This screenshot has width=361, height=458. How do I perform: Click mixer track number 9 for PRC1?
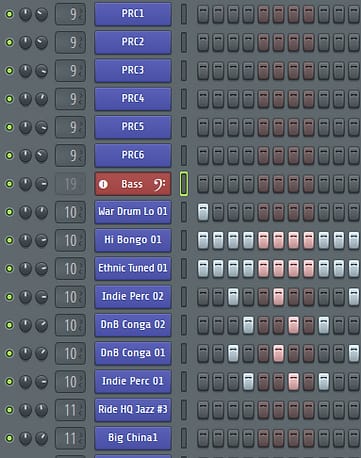coord(70,14)
